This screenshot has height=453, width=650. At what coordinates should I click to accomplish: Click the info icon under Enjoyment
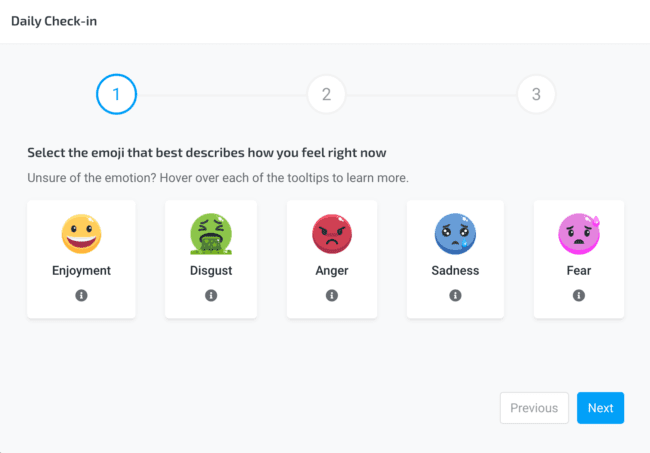[81, 295]
